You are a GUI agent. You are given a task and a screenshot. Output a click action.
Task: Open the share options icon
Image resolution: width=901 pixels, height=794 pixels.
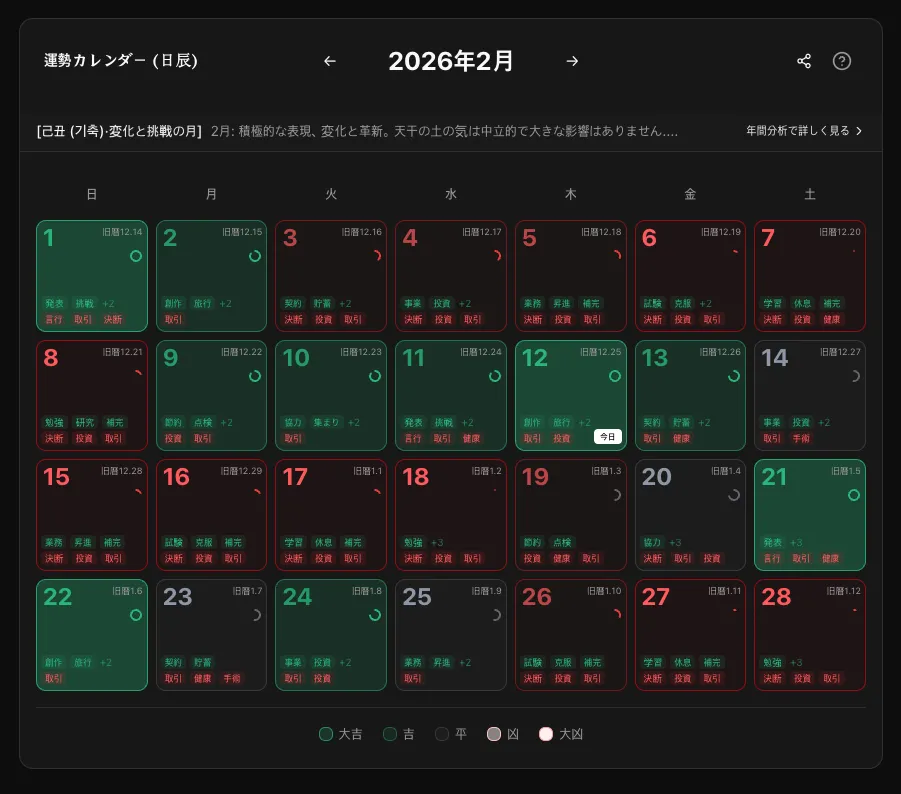pos(804,61)
